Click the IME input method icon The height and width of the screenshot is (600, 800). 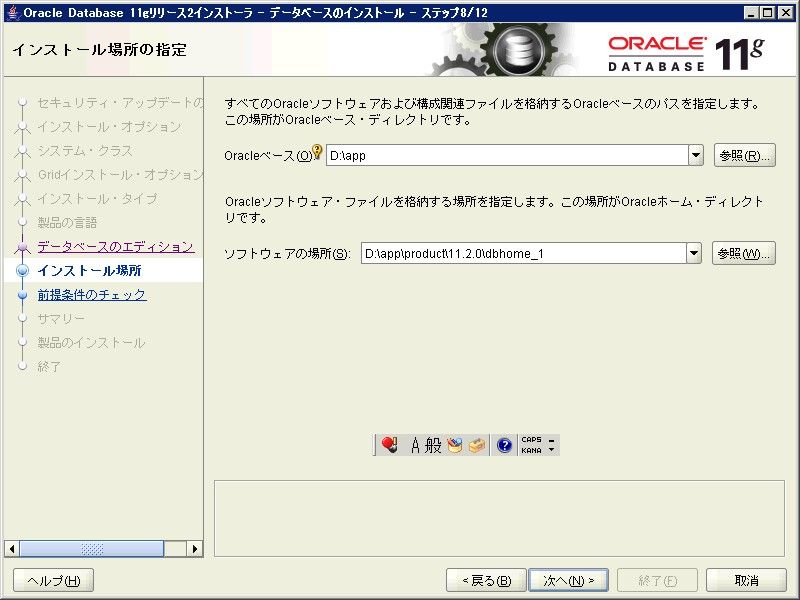(389, 445)
